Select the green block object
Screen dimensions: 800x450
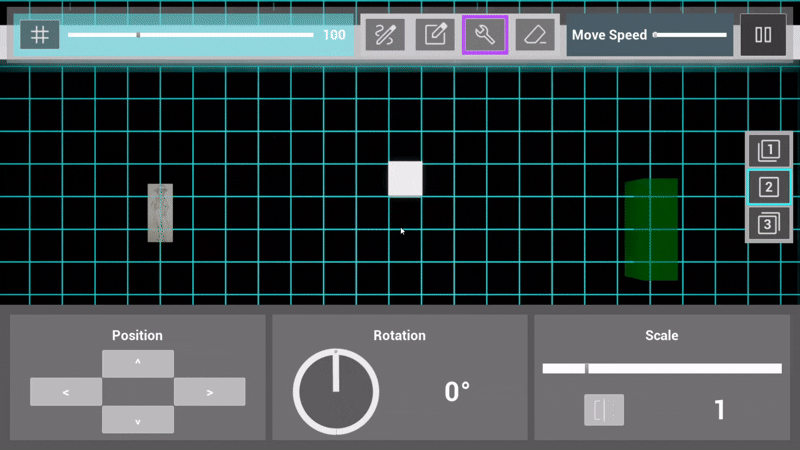click(x=650, y=229)
